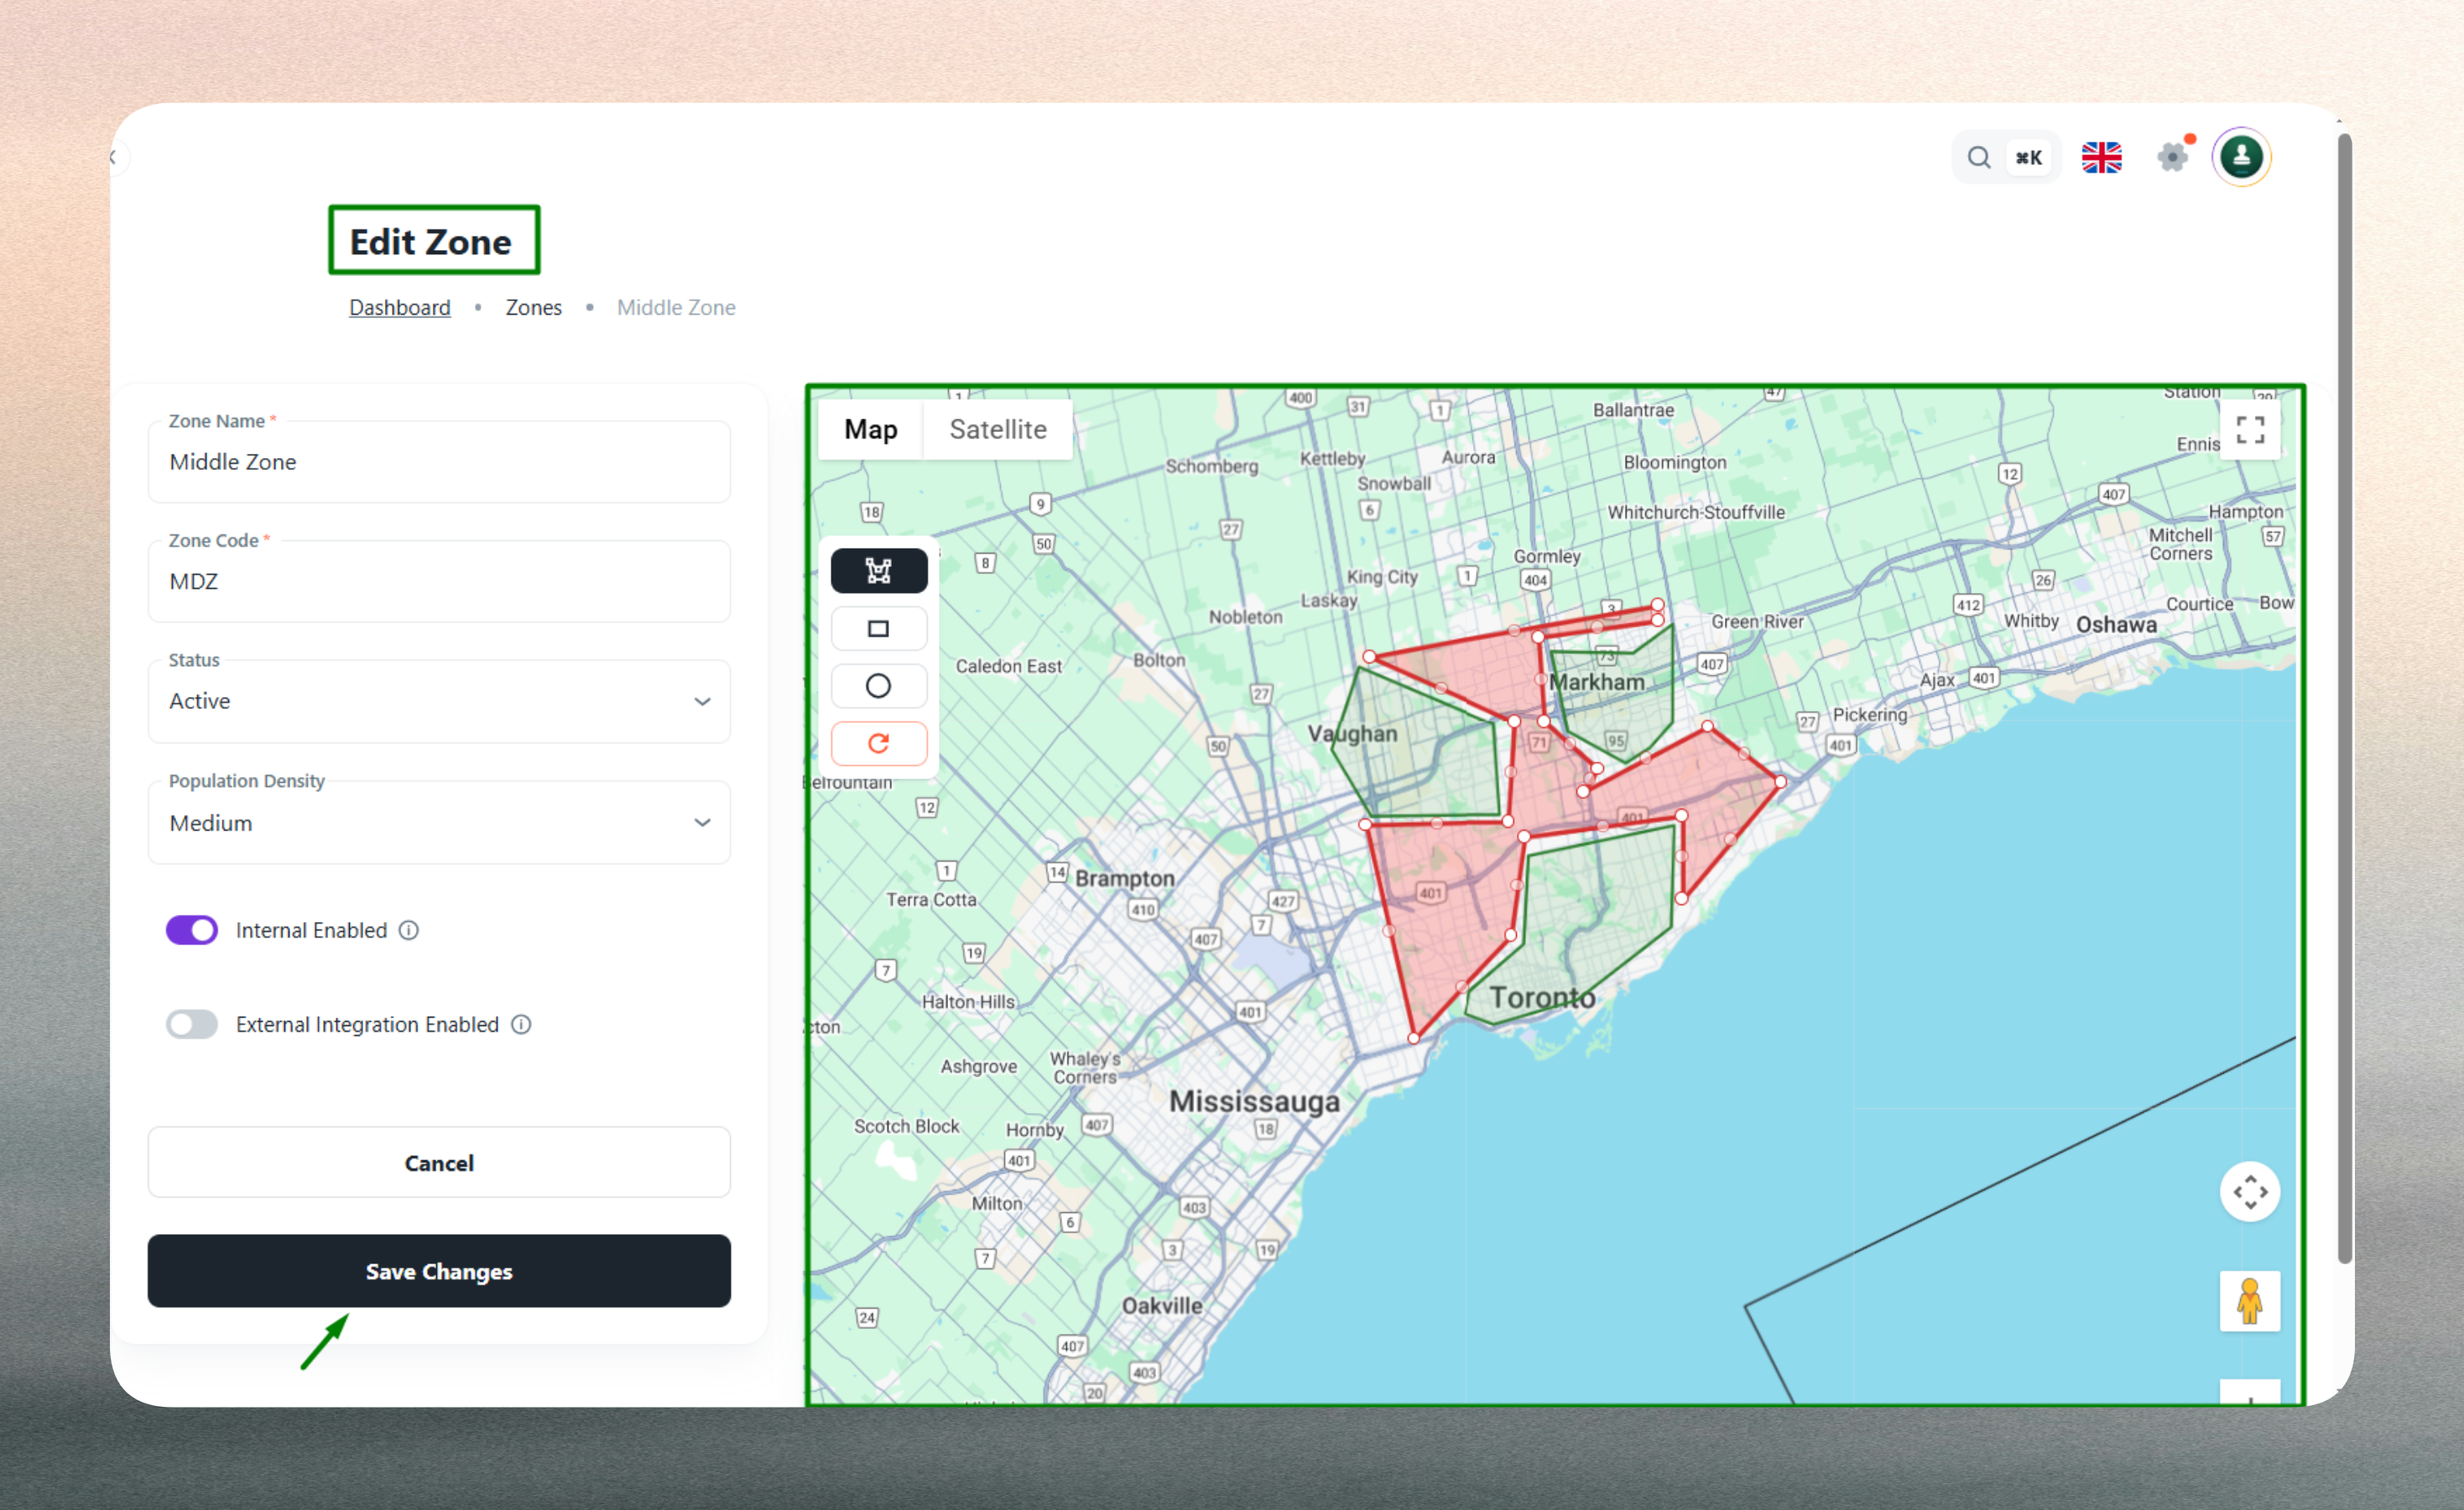Screen dimensions: 2464x1510
Task: Open the search magnifier
Action: click(x=1978, y=158)
